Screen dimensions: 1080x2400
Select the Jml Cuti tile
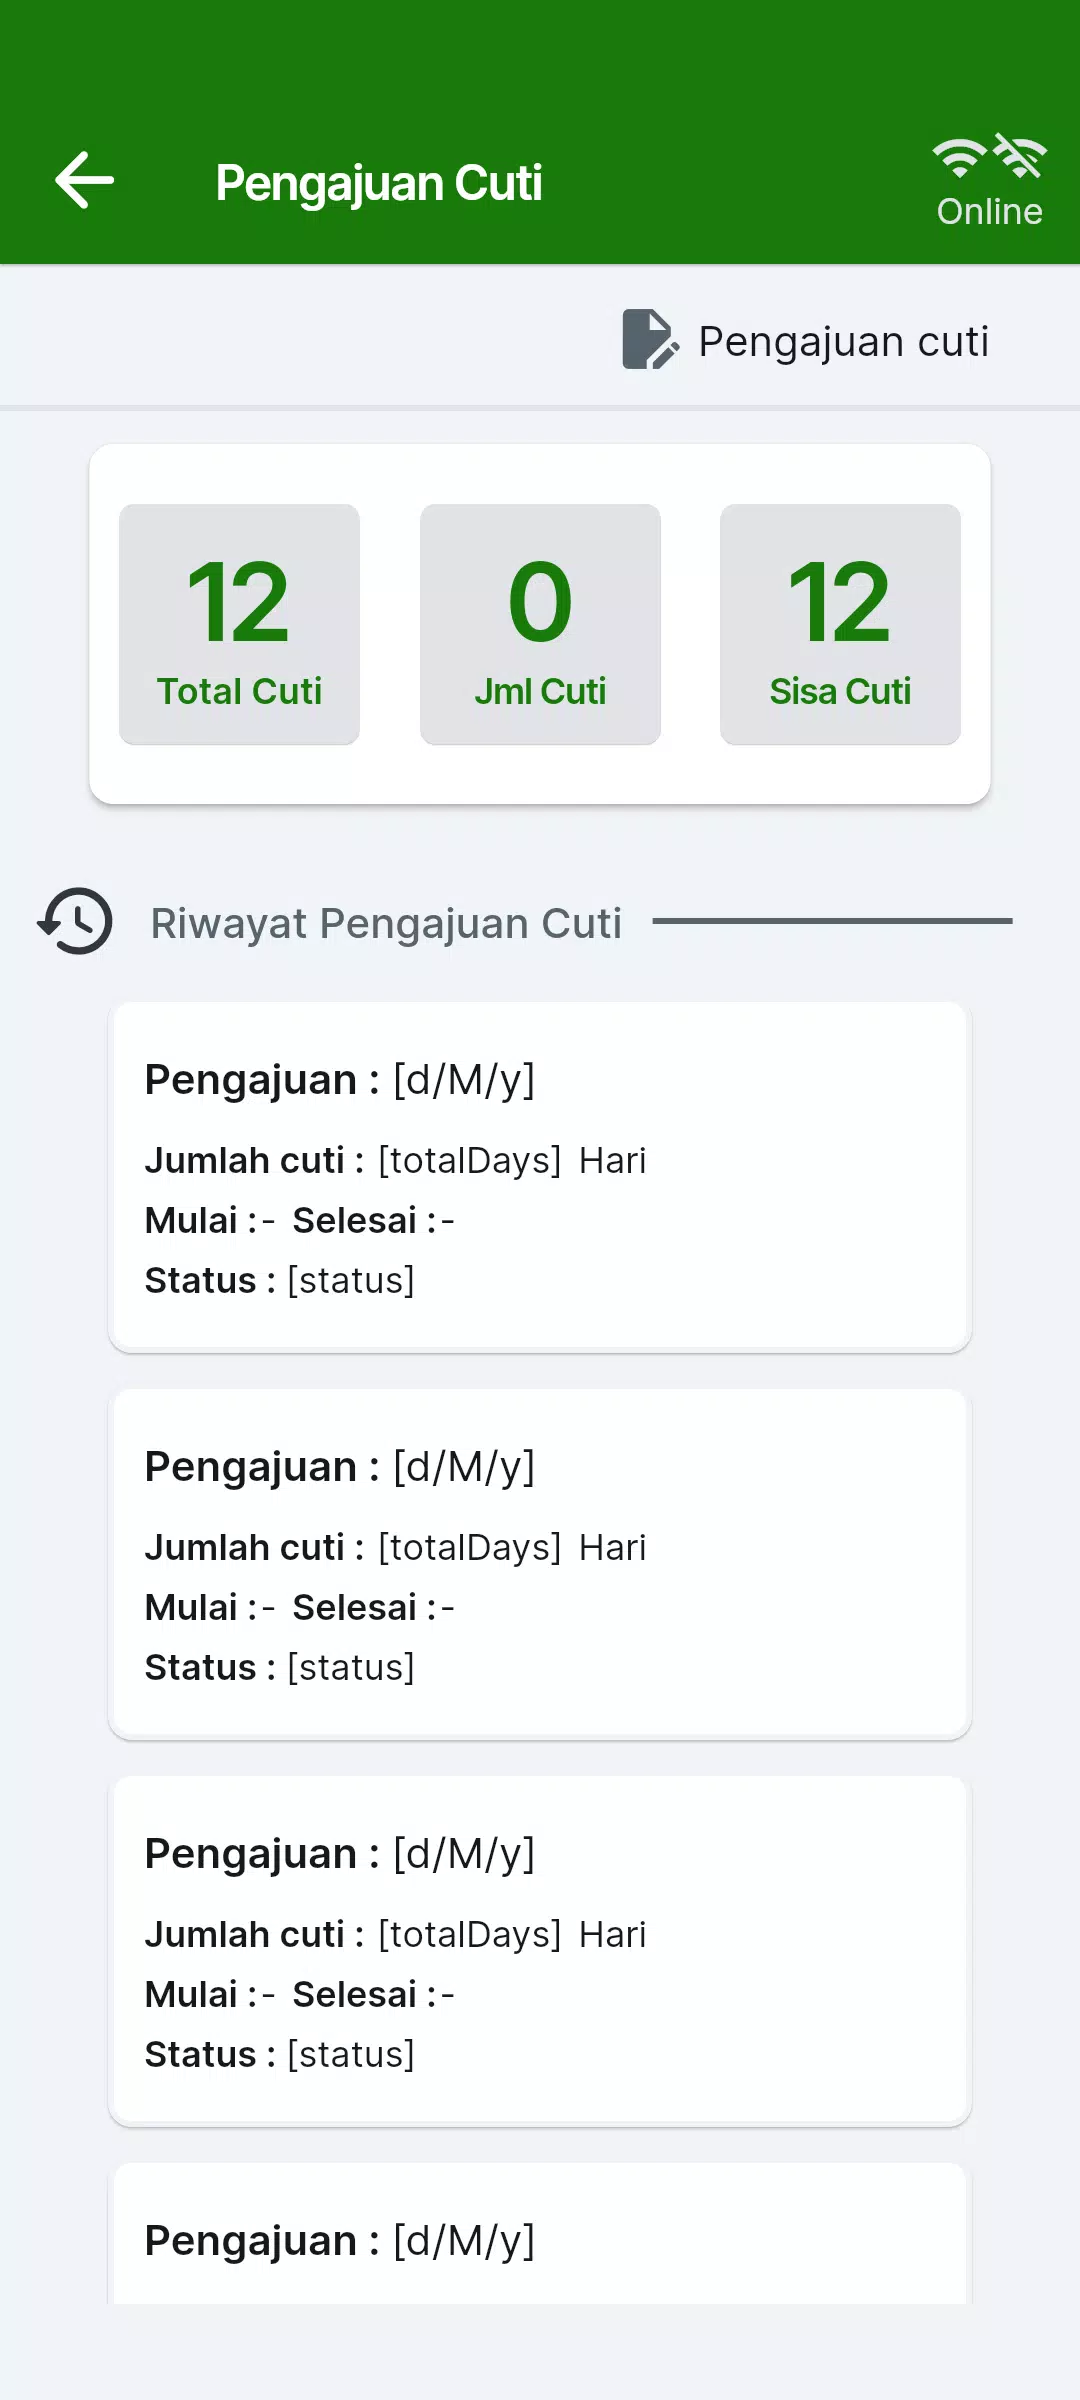tap(540, 624)
